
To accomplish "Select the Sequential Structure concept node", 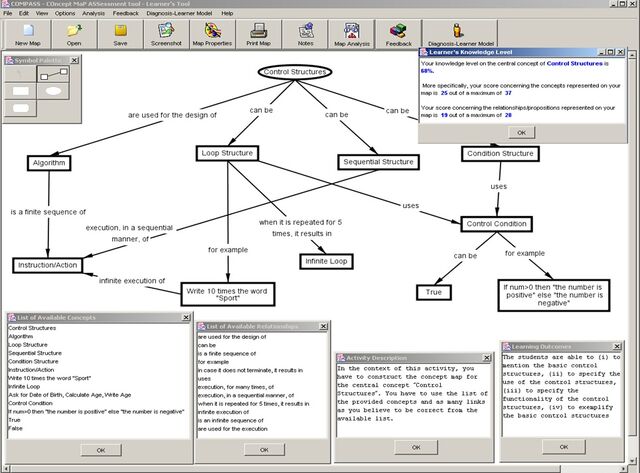I will tap(378, 162).
